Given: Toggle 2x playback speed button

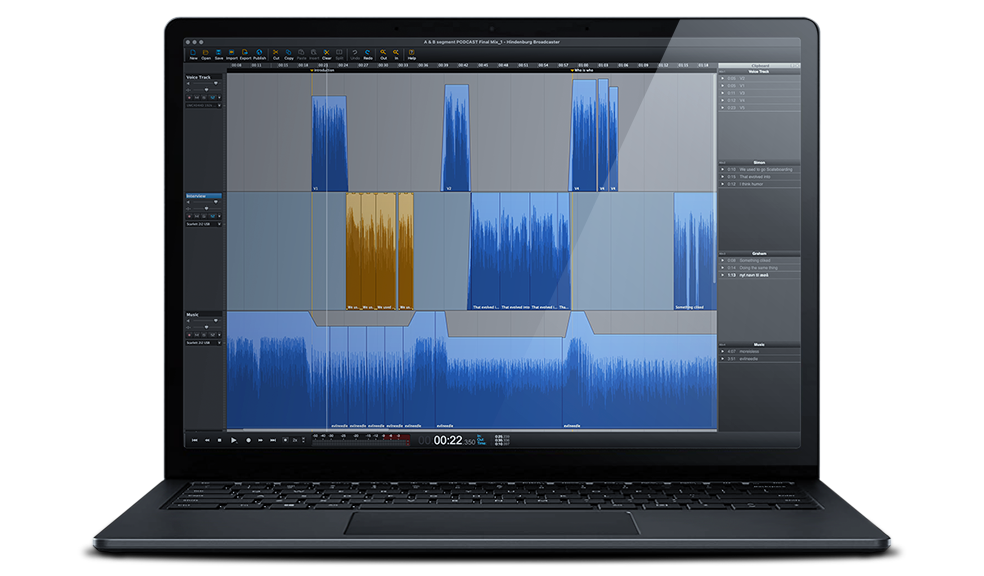Looking at the screenshot, I should [294, 440].
